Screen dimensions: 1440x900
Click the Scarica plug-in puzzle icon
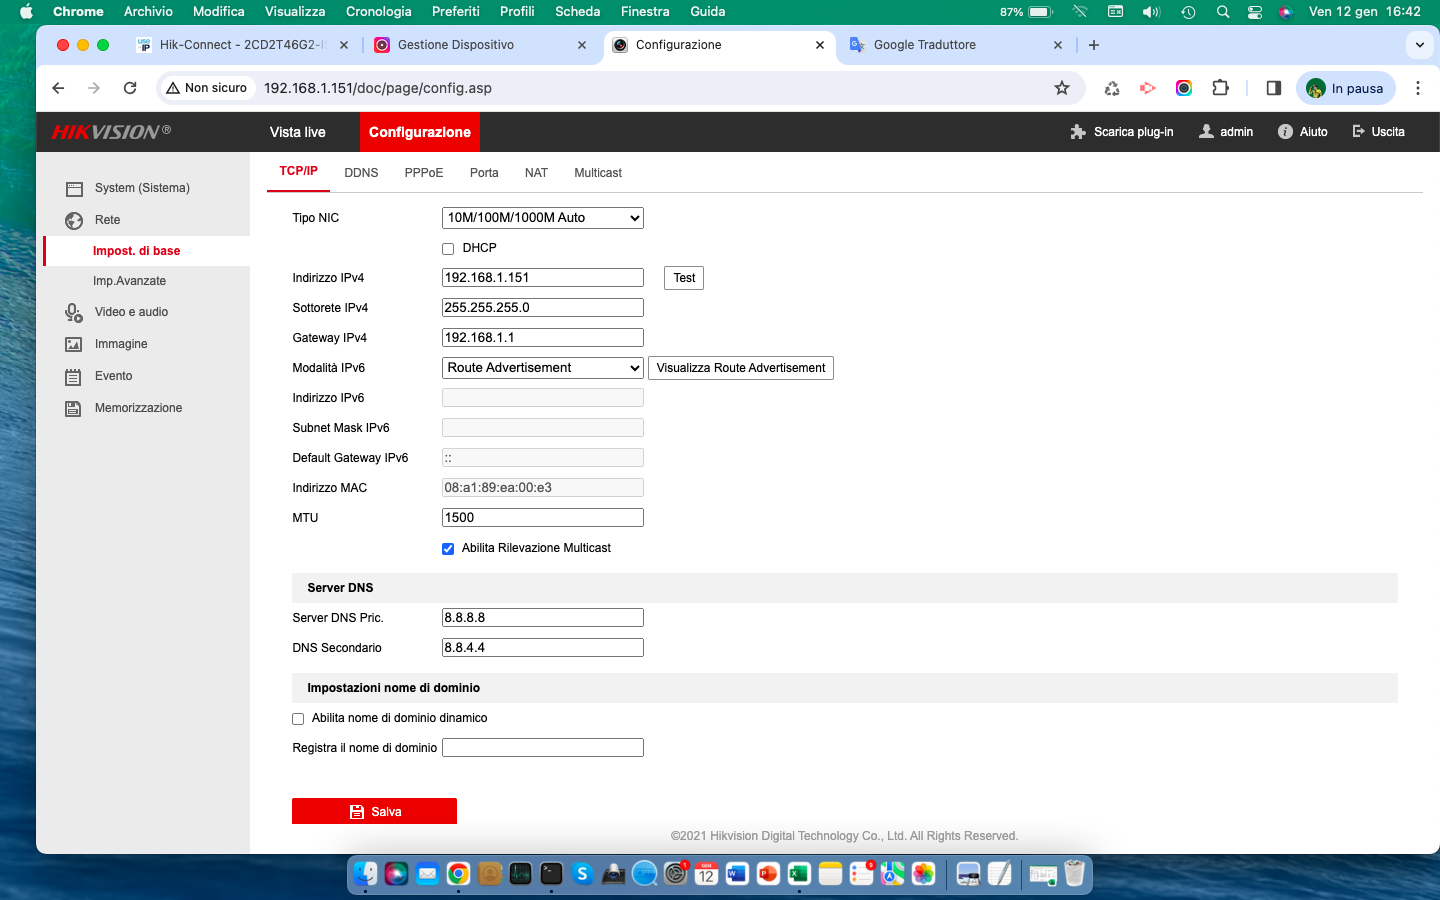coord(1077,132)
